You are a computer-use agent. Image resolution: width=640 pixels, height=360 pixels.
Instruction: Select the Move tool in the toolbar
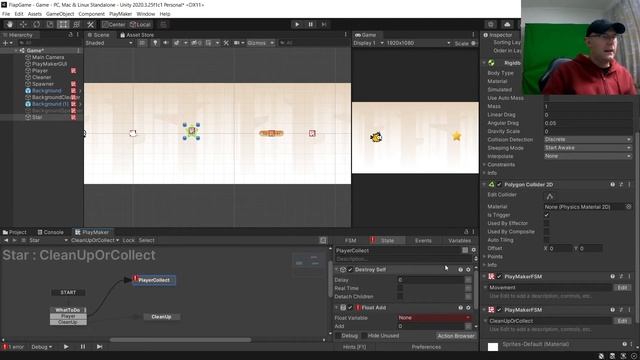[x=23, y=24]
